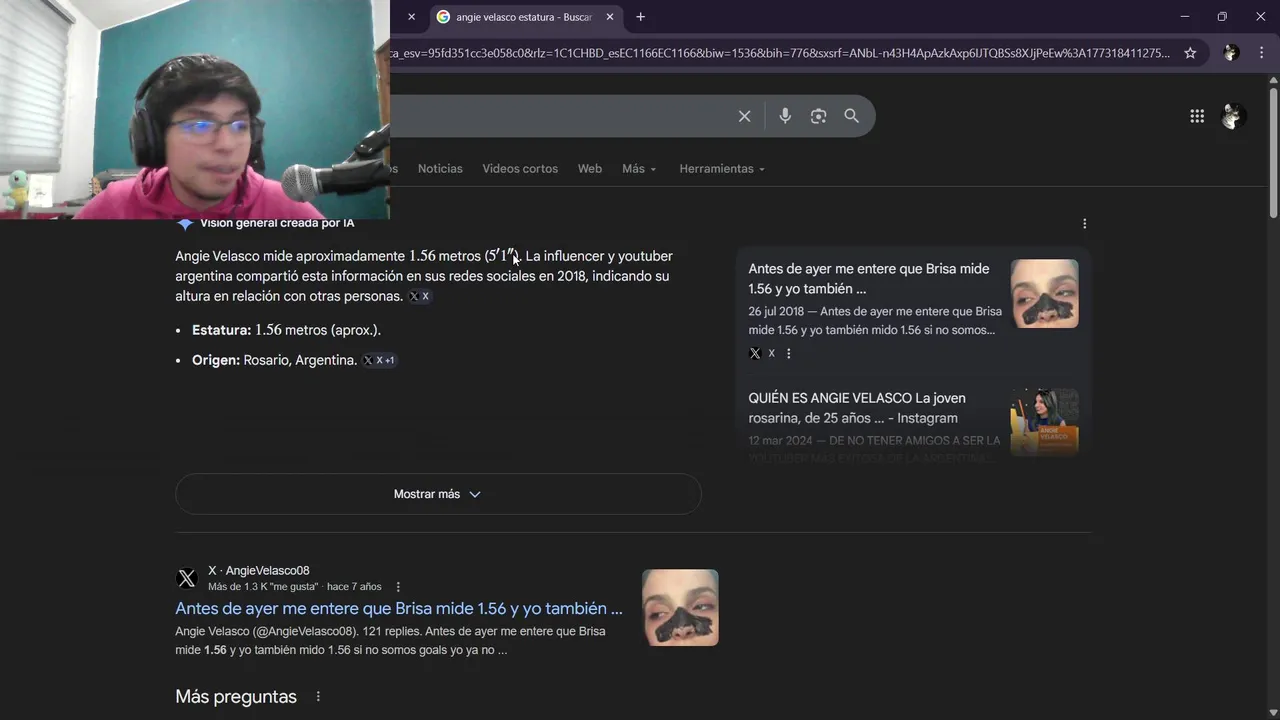This screenshot has height=720, width=1280.
Task: Click the face mask thumbnail beside X result
Action: [680, 608]
